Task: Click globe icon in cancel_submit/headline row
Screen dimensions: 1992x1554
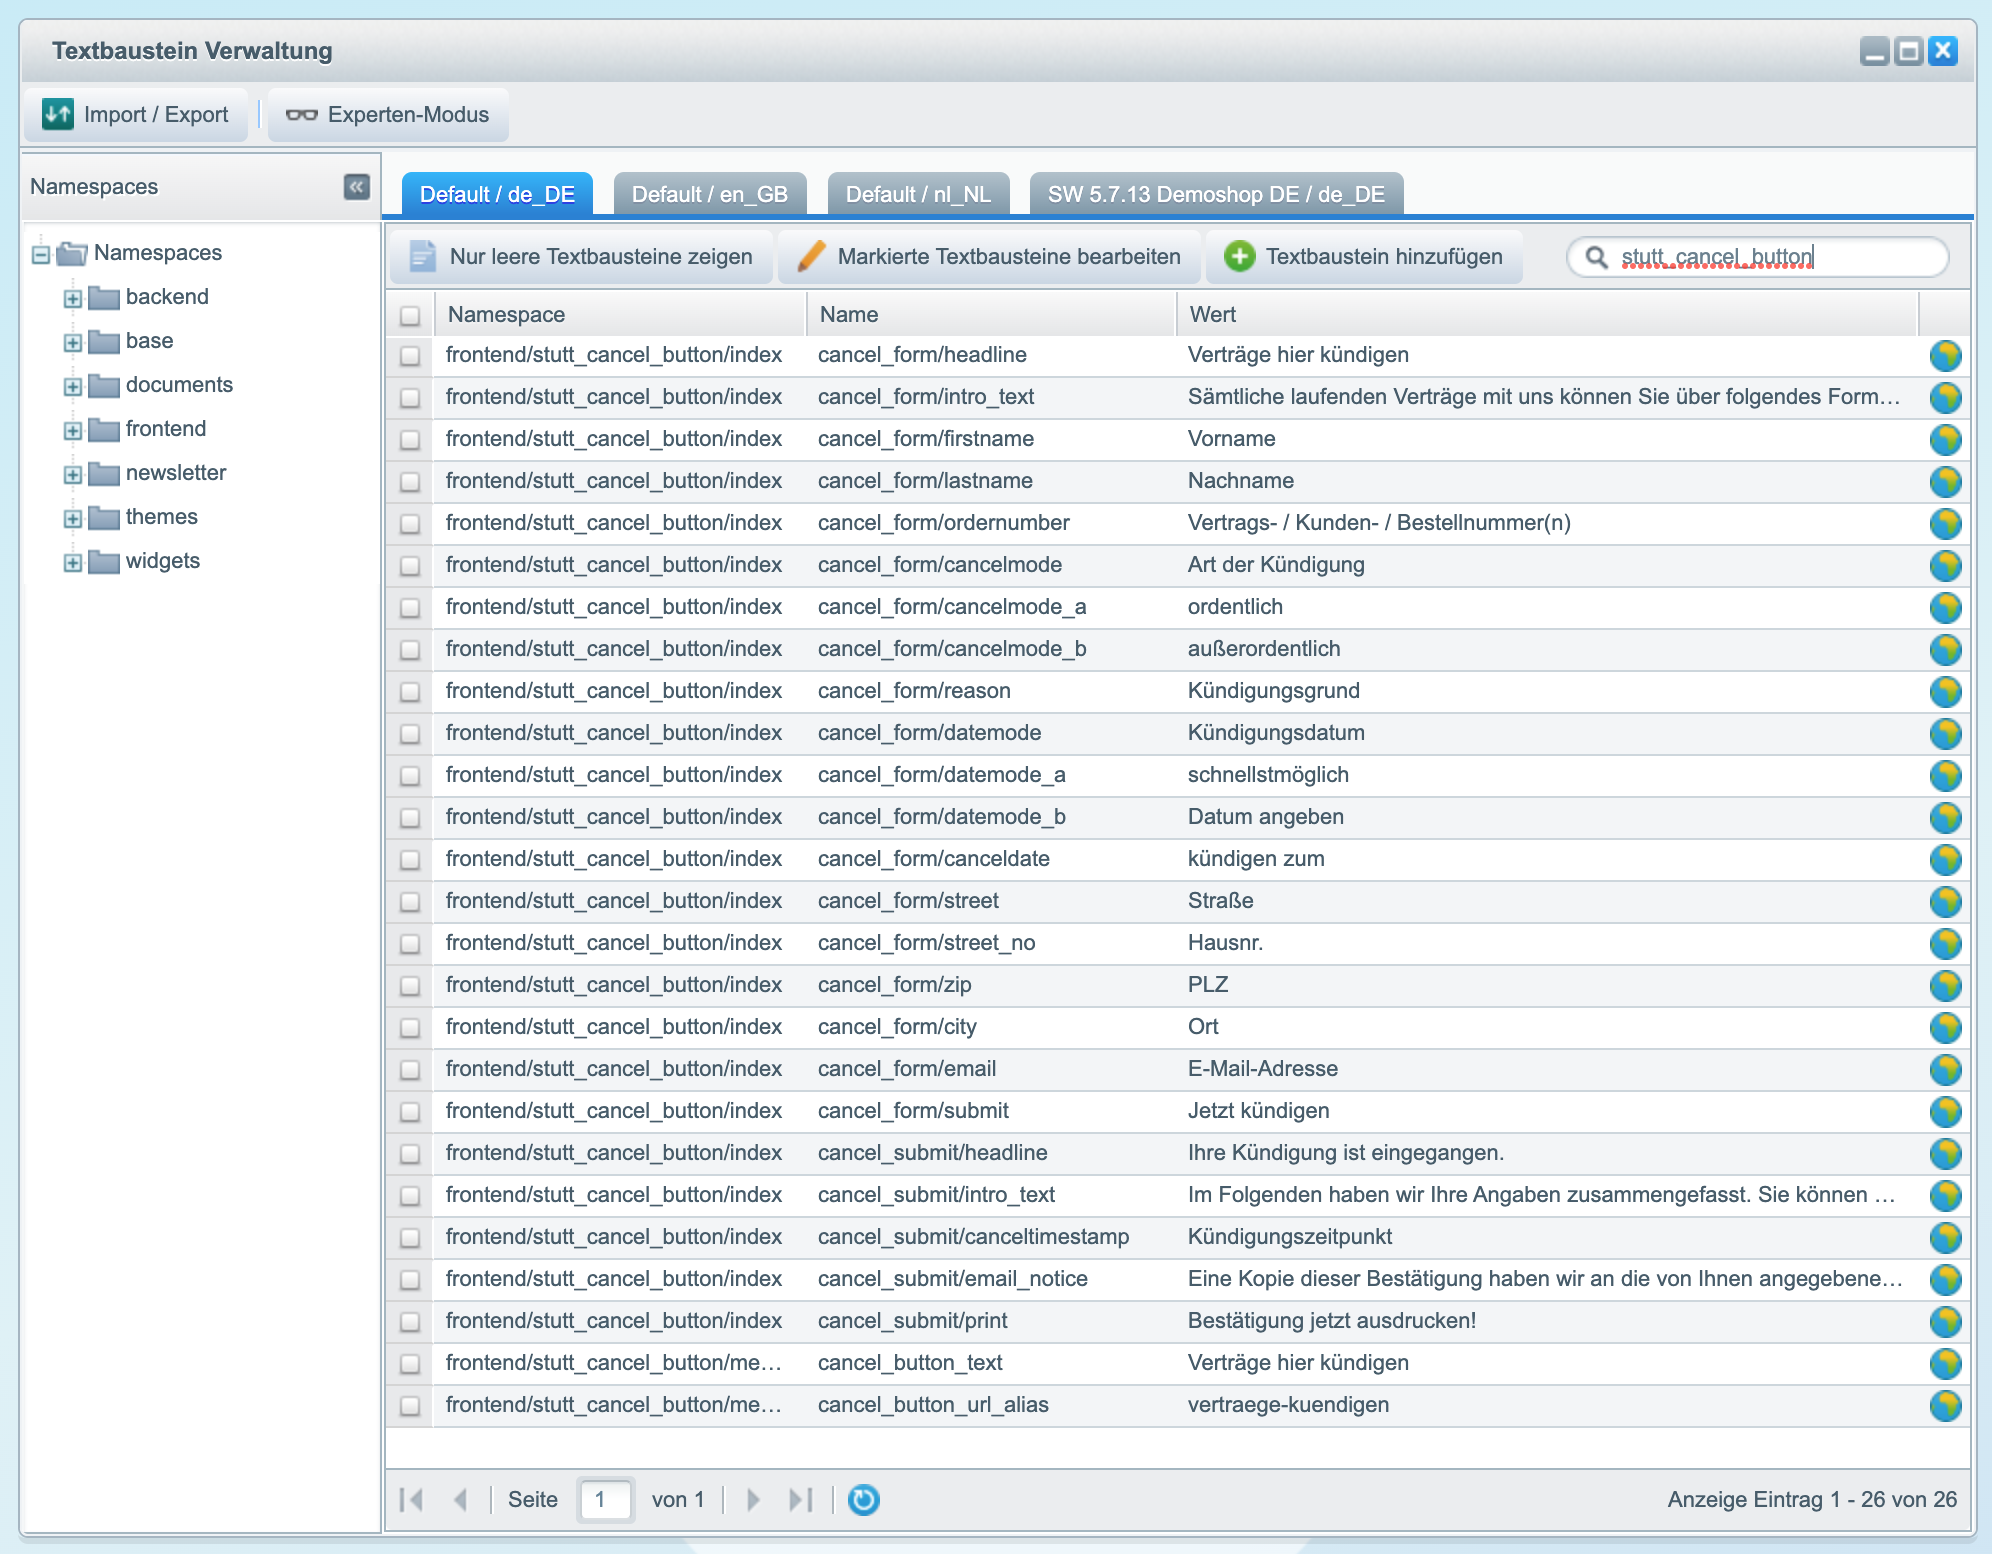Action: (x=1945, y=1153)
